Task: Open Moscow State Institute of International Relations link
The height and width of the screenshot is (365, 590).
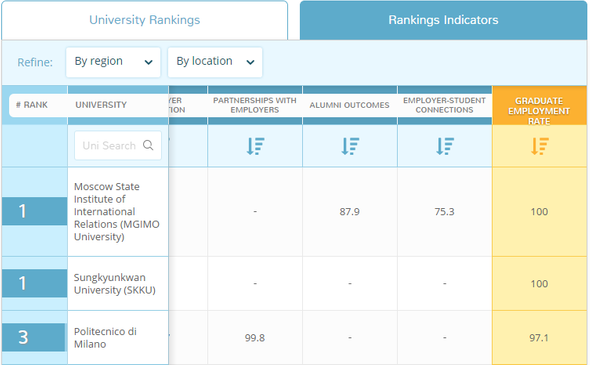Action: click(117, 211)
